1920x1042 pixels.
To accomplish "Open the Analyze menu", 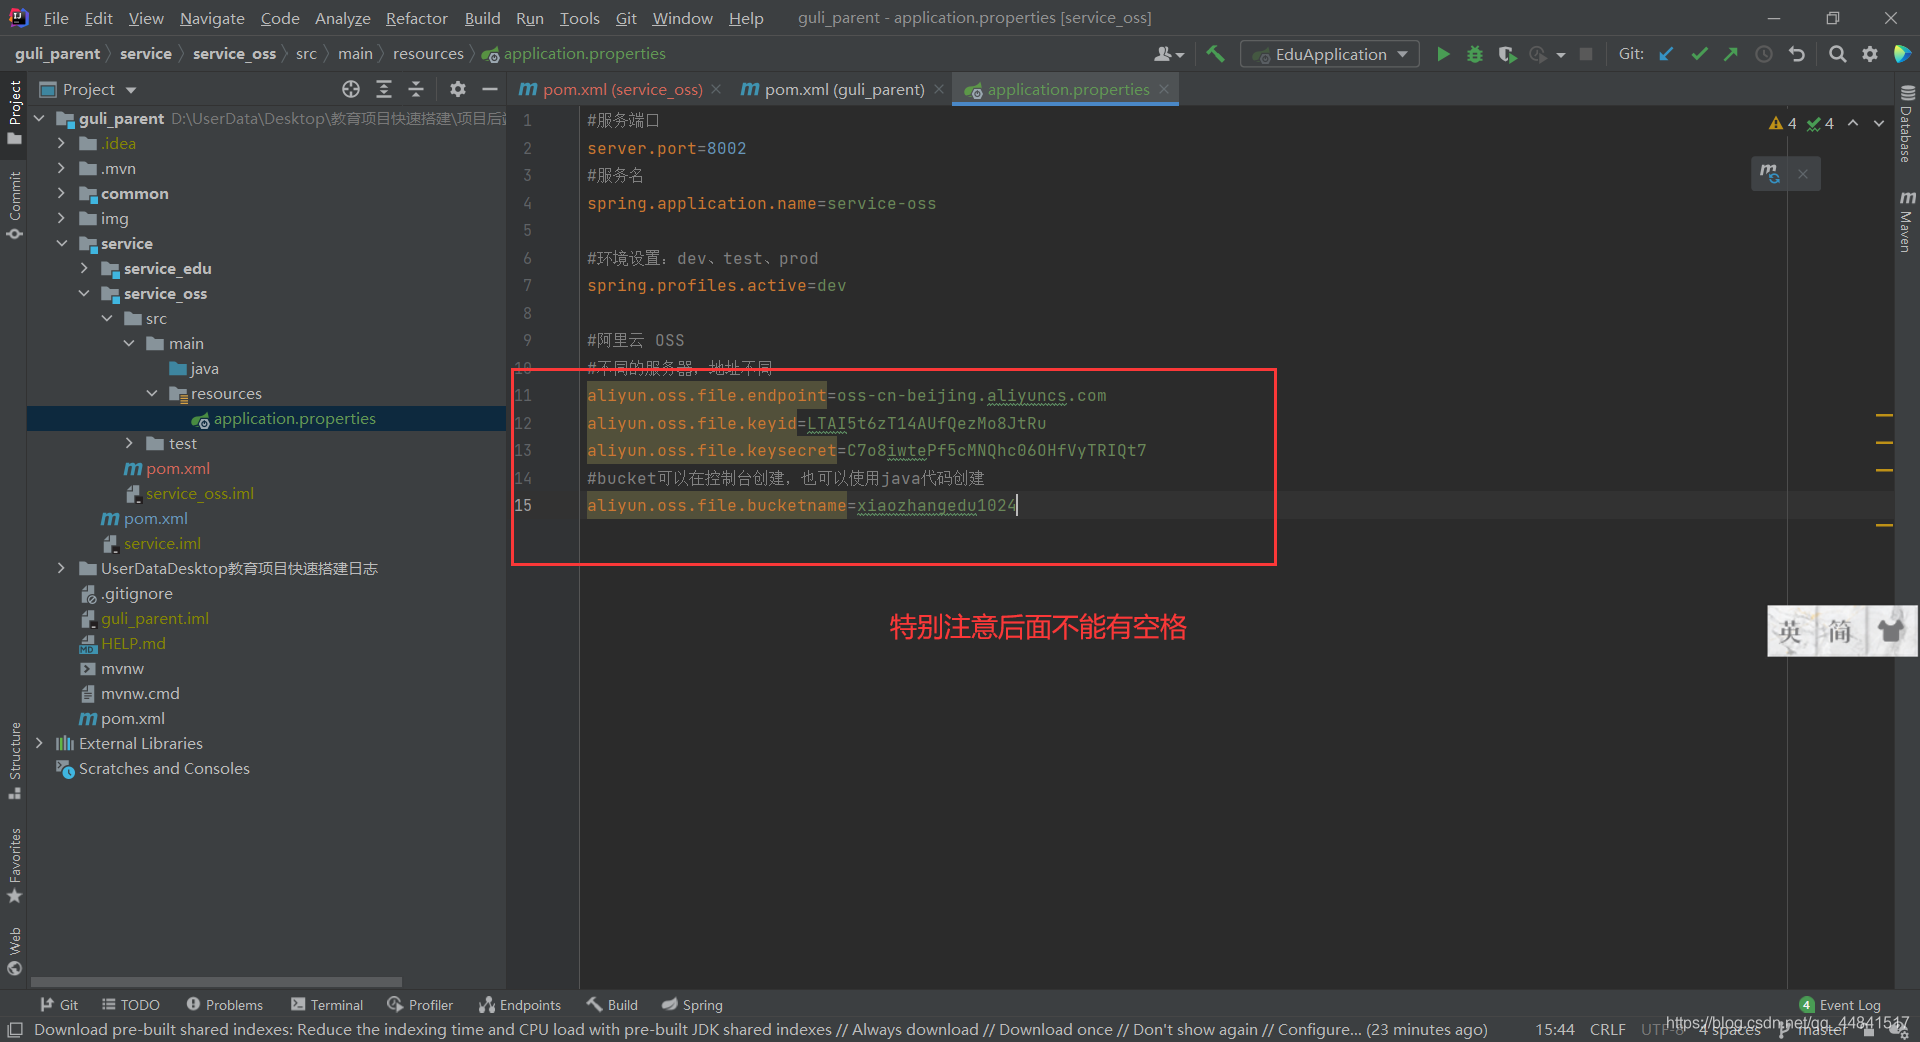I will click(342, 18).
